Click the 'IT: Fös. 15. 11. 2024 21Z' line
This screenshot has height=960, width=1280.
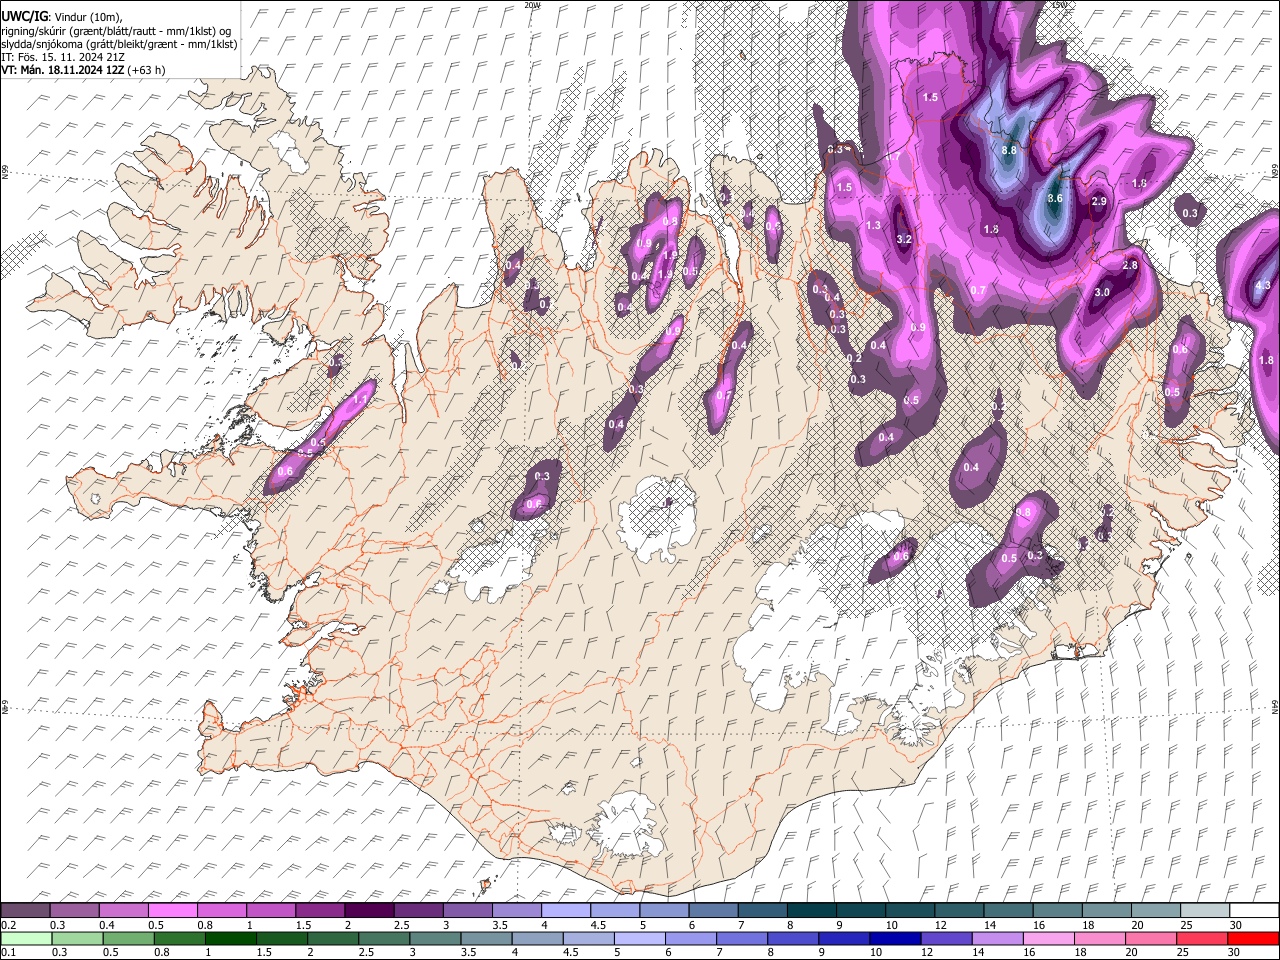point(63,57)
